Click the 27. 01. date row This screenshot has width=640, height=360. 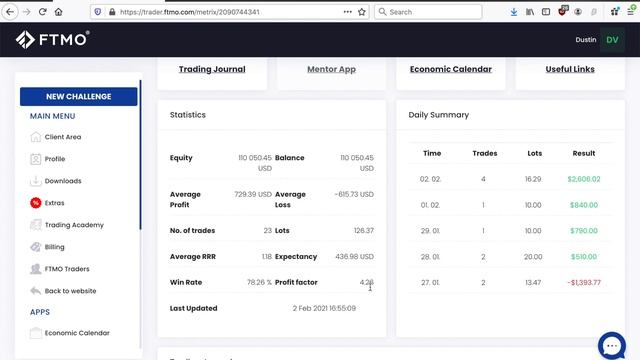(x=430, y=282)
